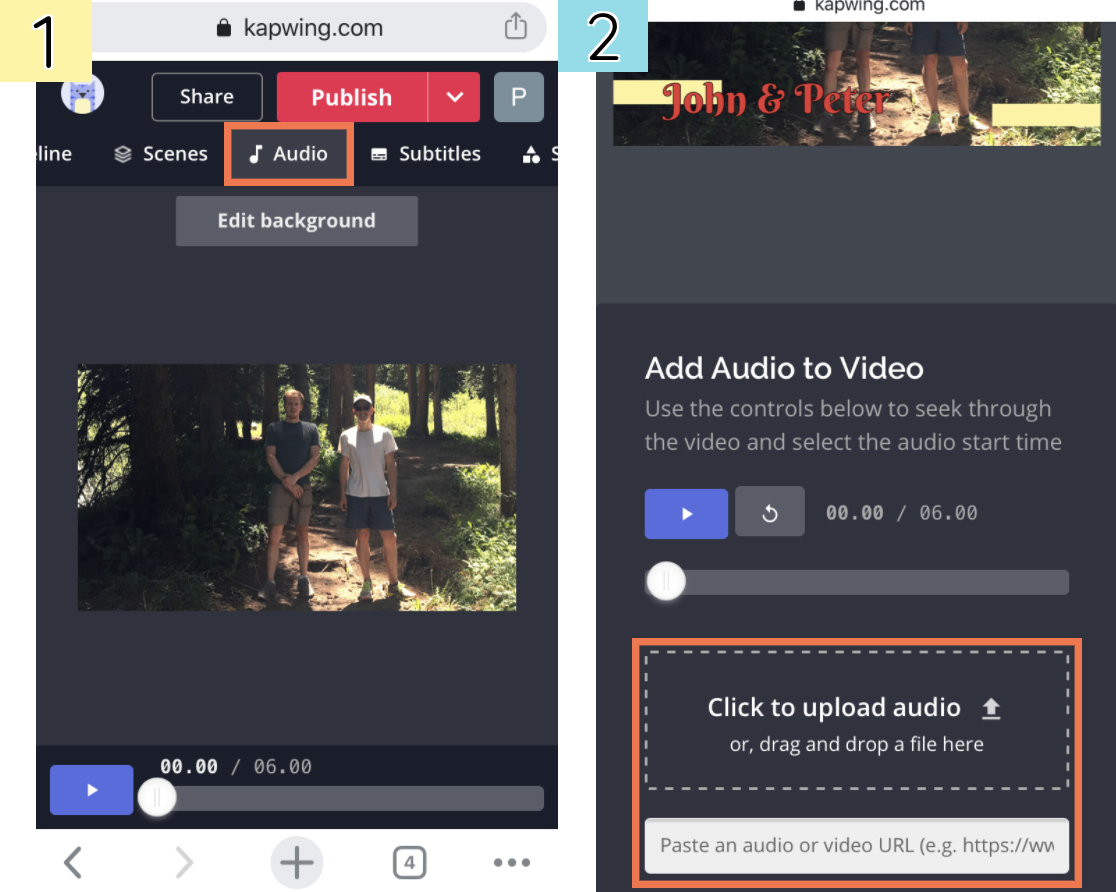Open a new tab with the plus button

click(297, 863)
